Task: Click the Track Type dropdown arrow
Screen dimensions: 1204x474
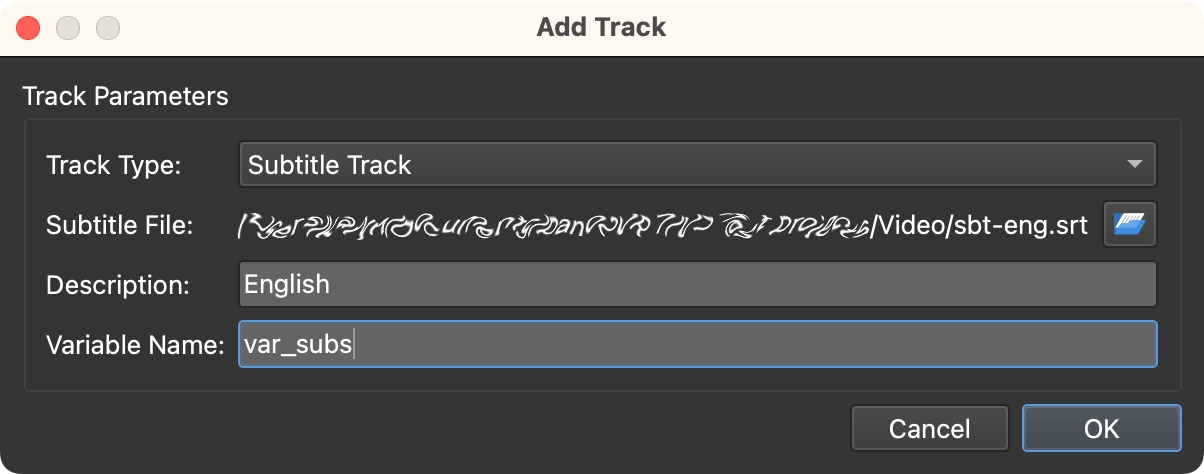Action: point(1133,165)
